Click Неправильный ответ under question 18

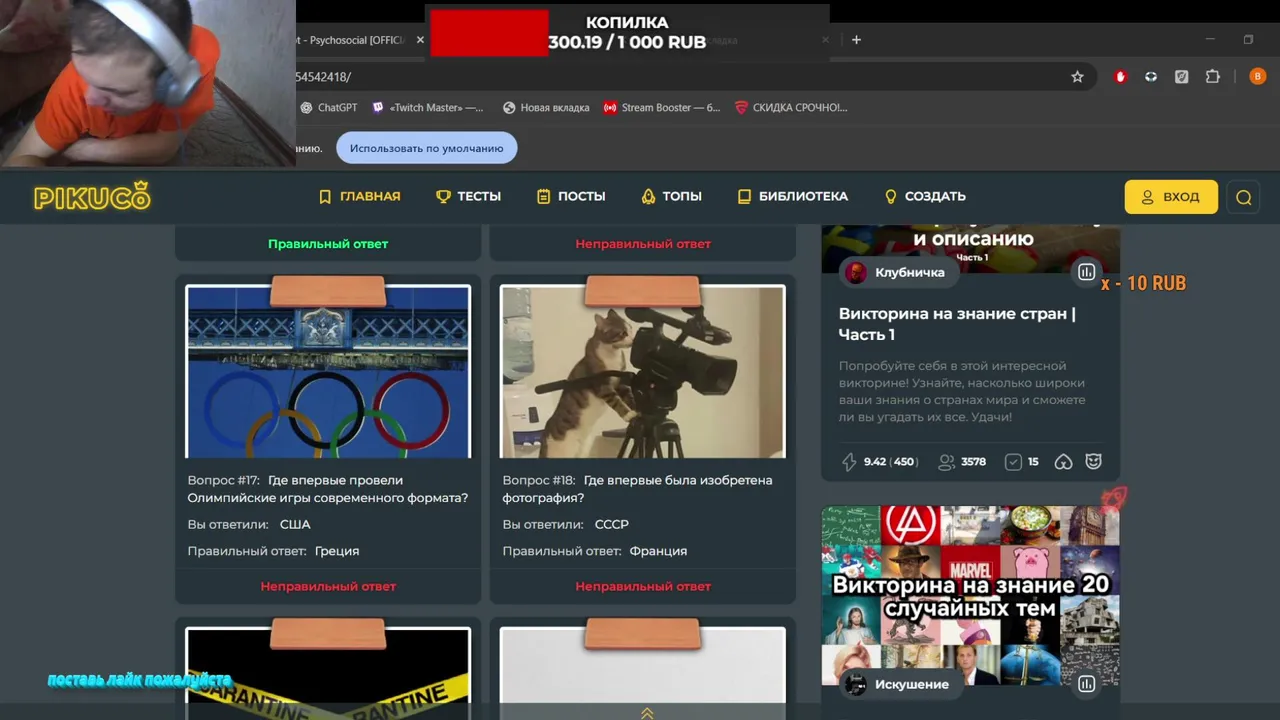(643, 586)
